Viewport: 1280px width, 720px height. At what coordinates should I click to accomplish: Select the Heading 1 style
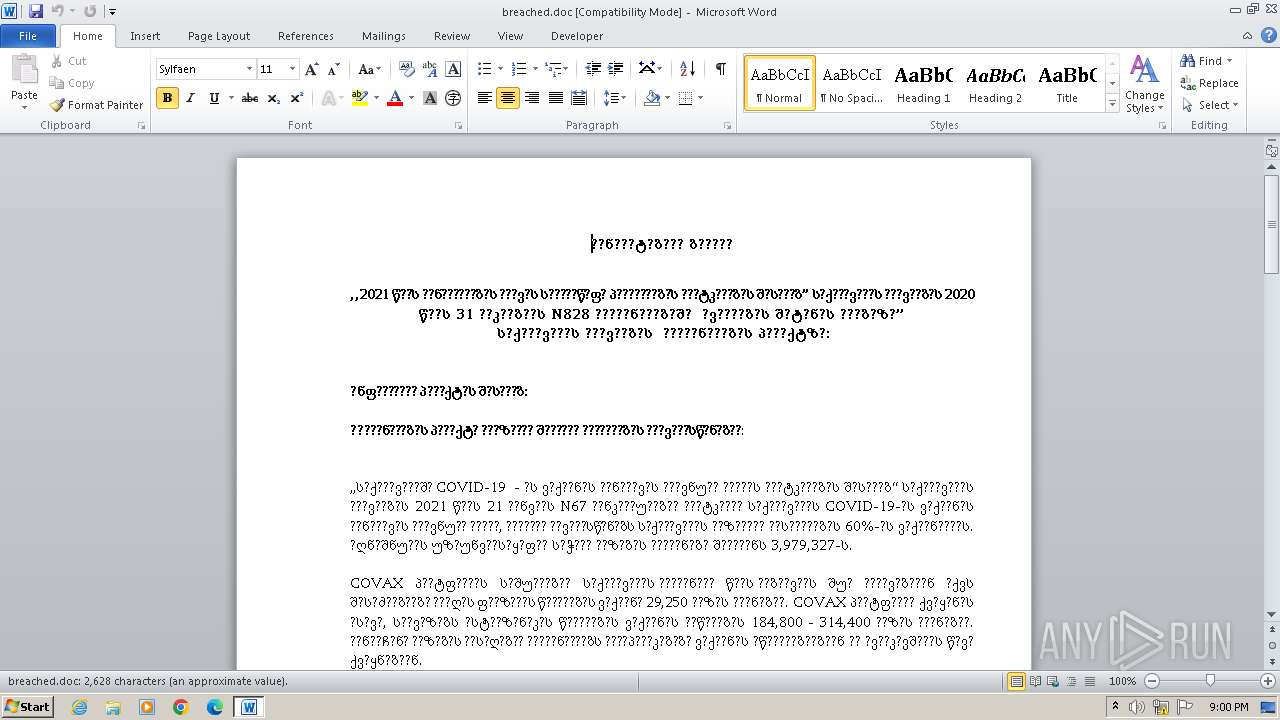coord(923,82)
